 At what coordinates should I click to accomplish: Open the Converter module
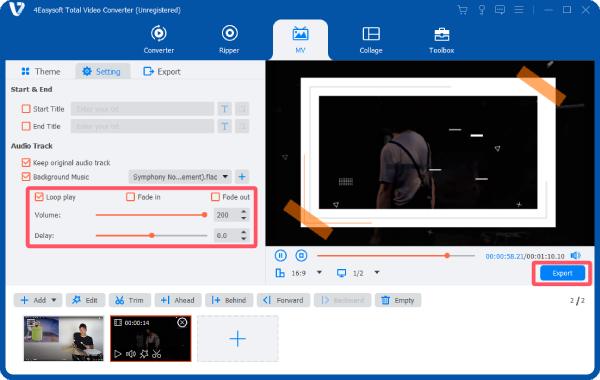pos(158,39)
